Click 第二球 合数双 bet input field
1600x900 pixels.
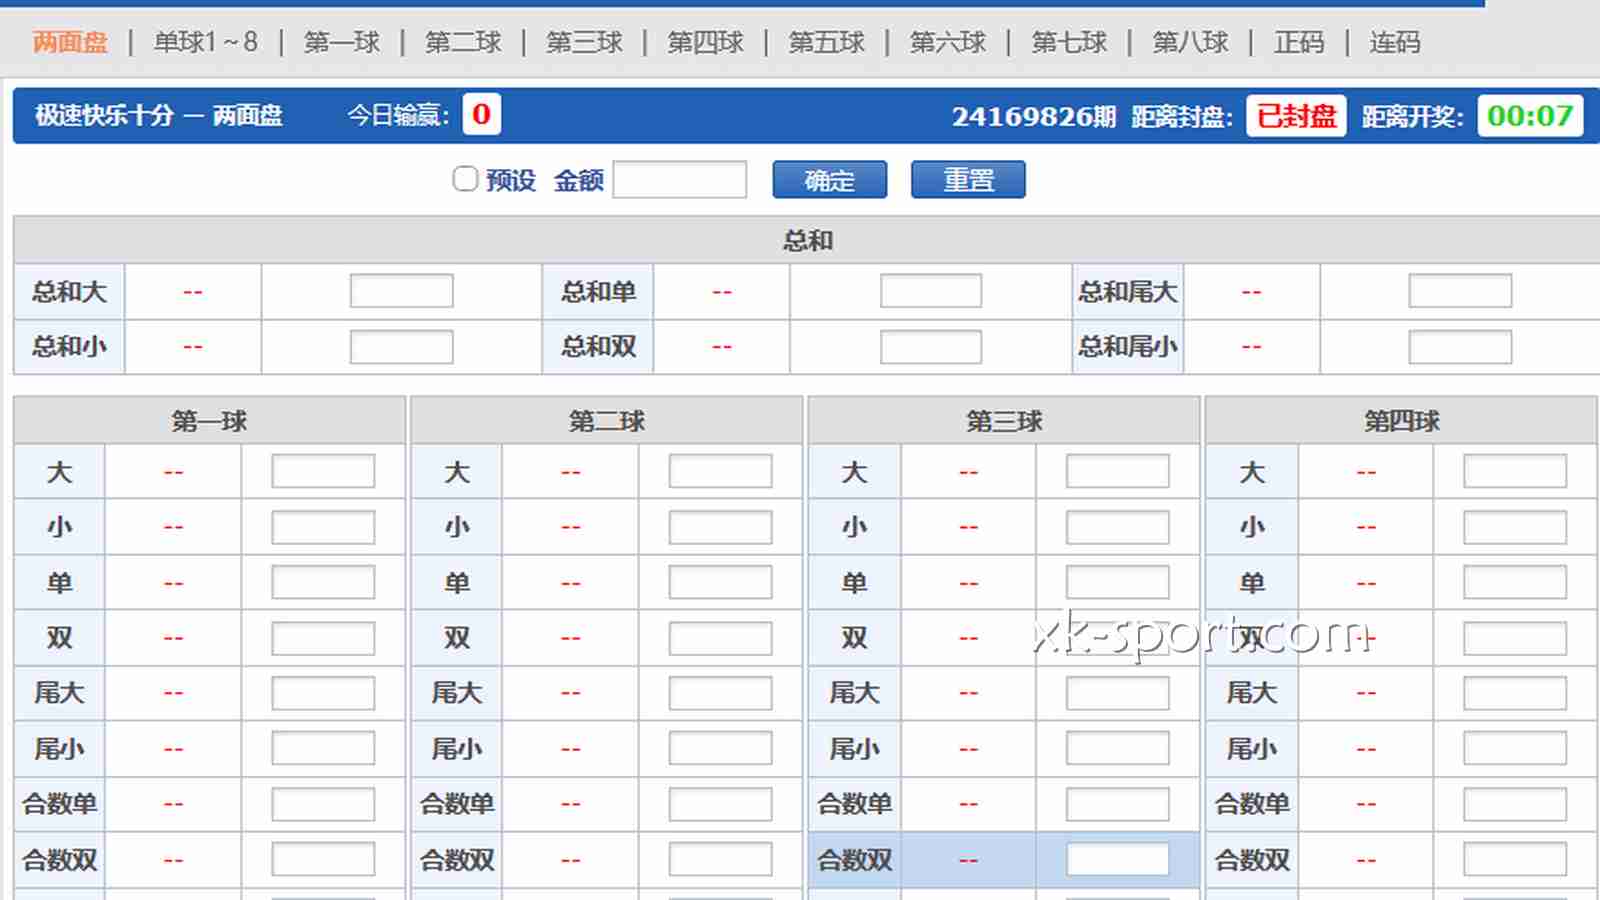point(720,859)
